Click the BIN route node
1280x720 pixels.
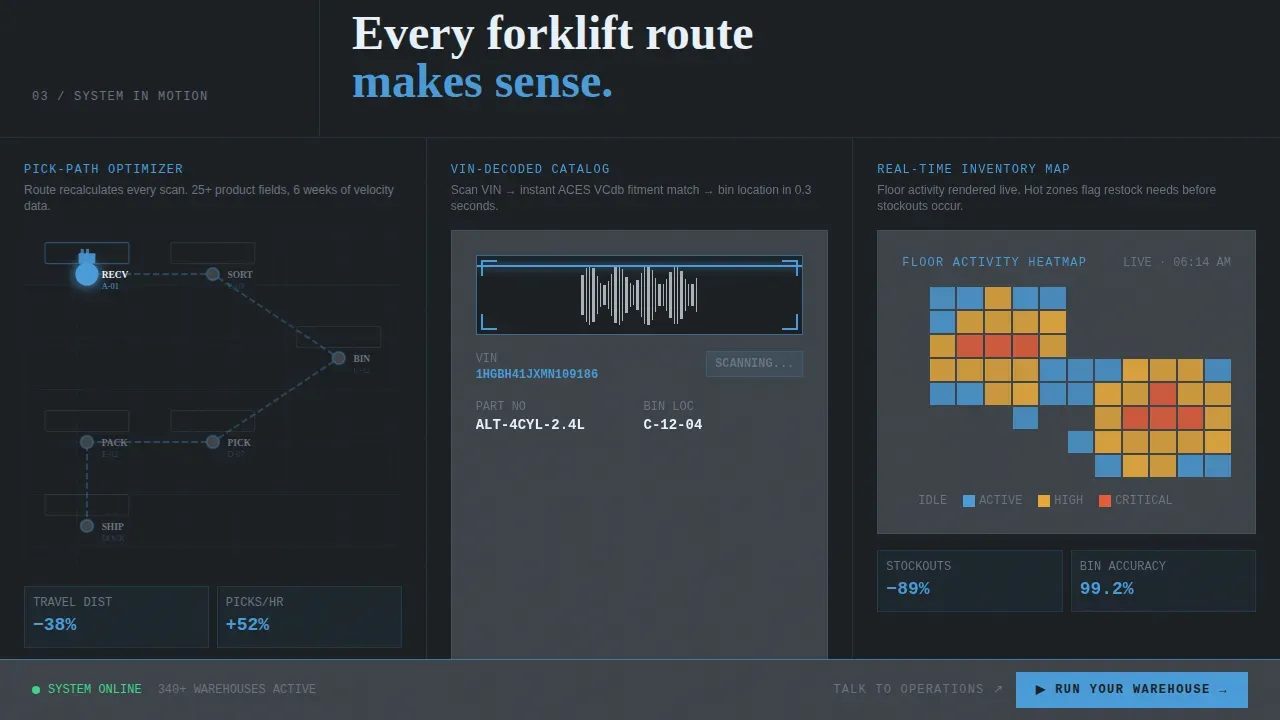pos(338,358)
